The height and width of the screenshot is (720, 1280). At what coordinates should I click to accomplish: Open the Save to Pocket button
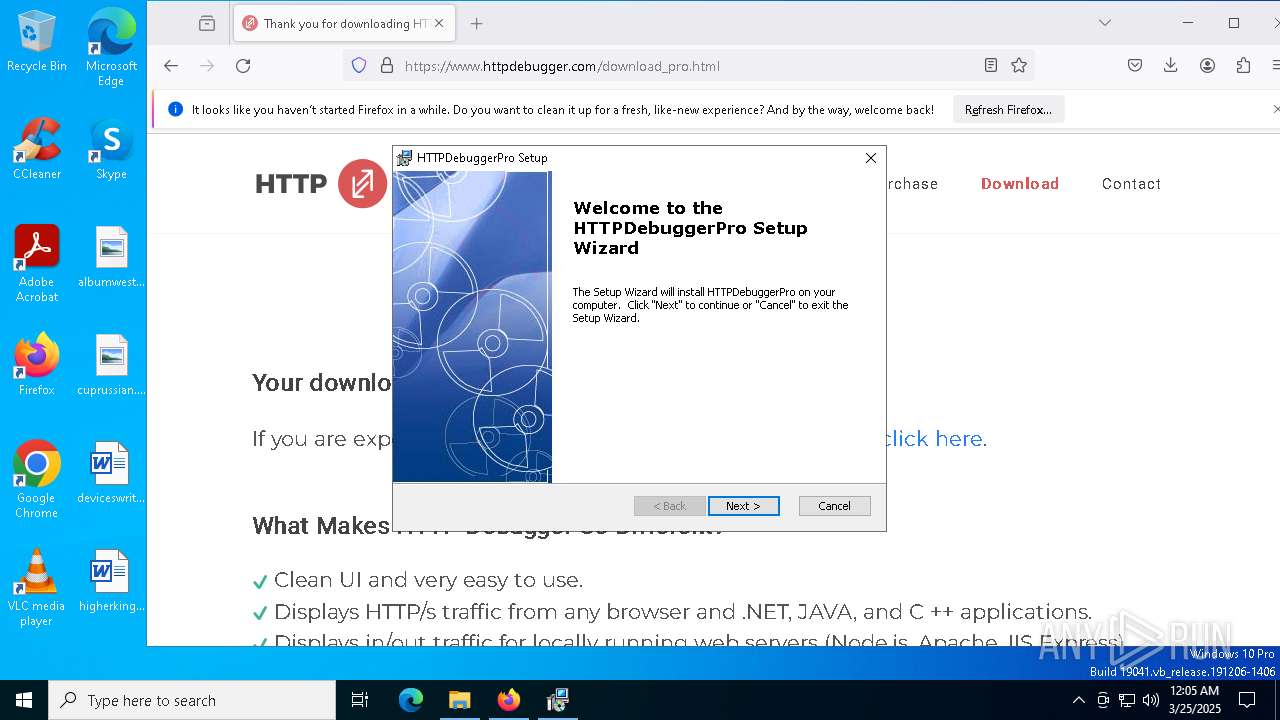pos(1135,66)
